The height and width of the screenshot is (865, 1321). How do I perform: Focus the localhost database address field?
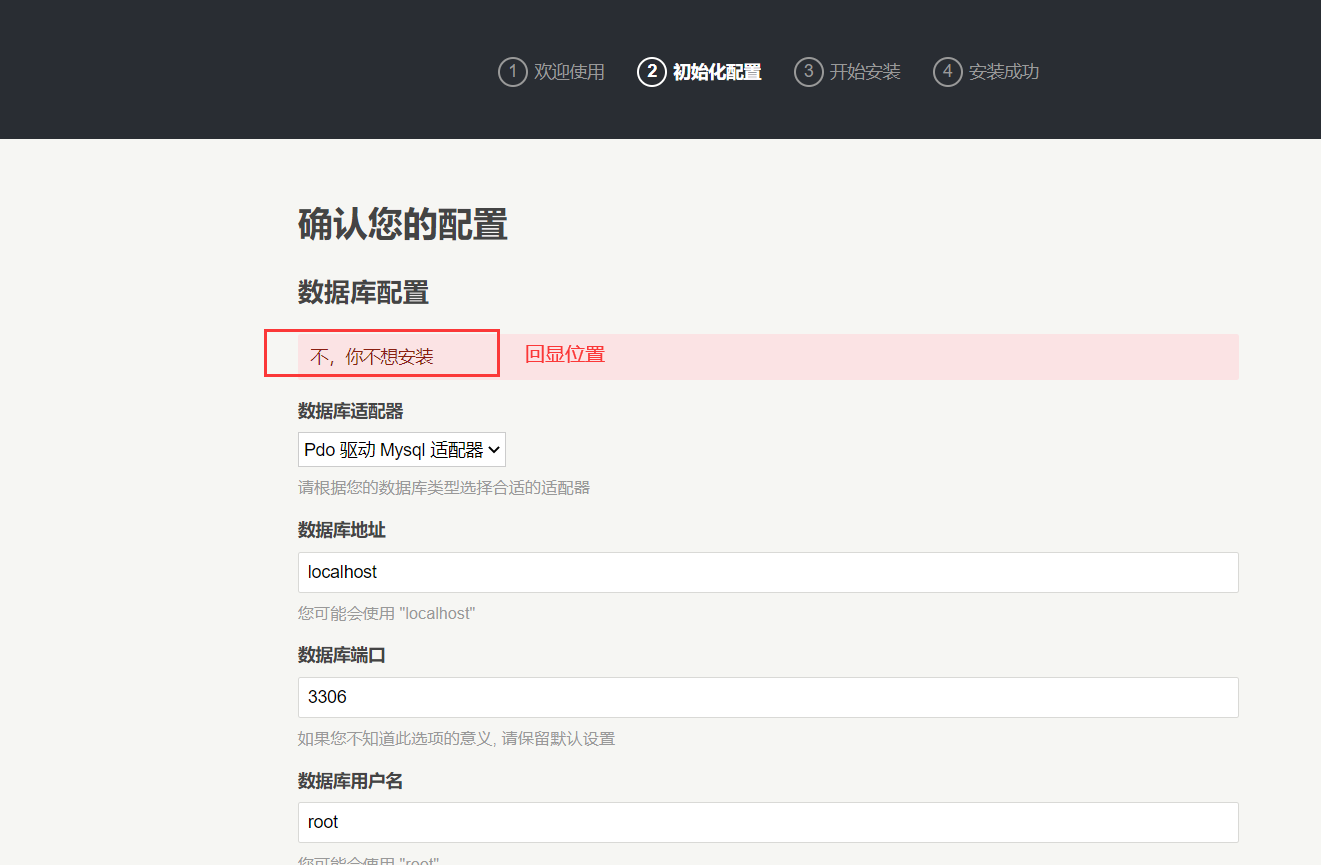[768, 572]
